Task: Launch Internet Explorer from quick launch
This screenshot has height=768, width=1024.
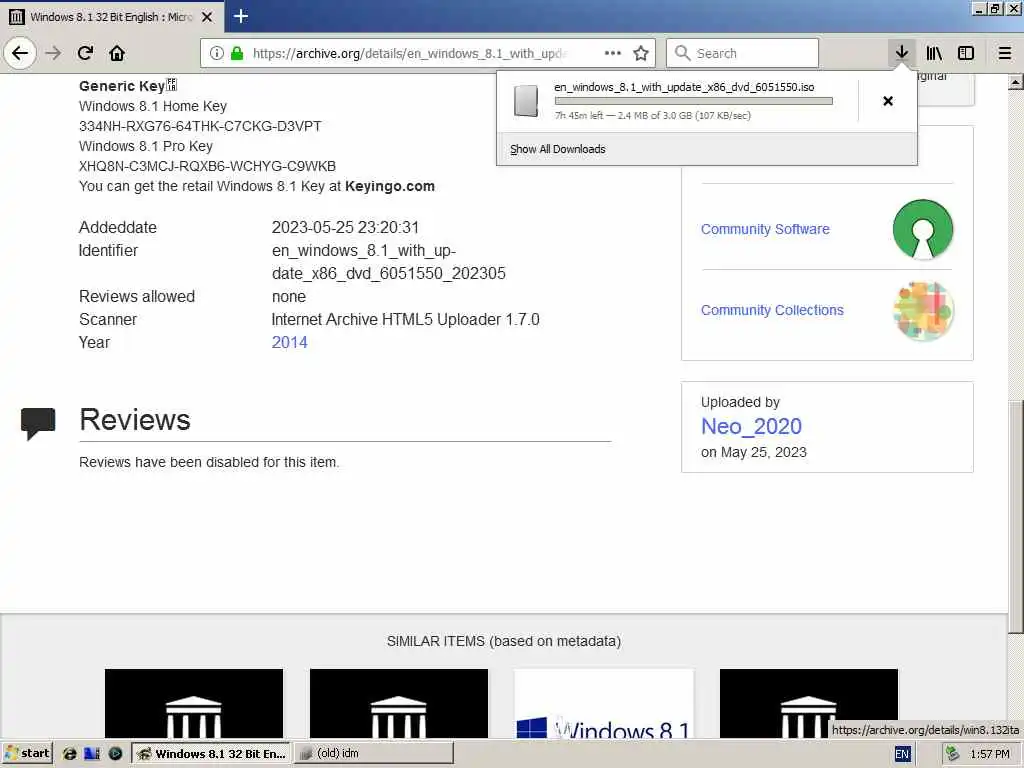Action: click(x=69, y=754)
